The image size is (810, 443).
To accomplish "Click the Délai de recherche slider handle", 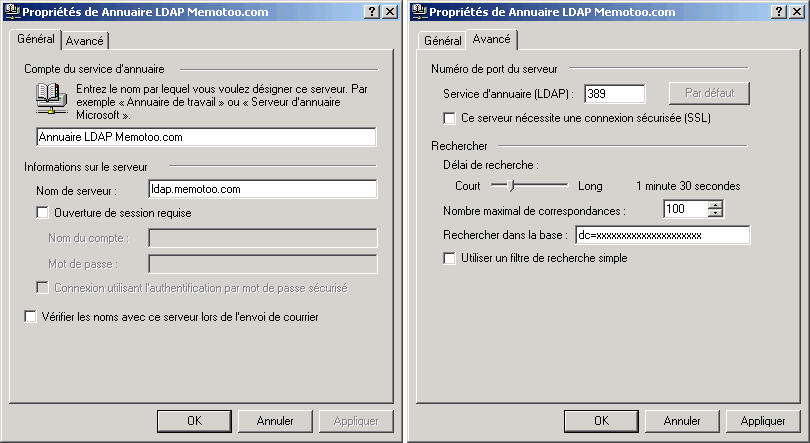I will (511, 185).
